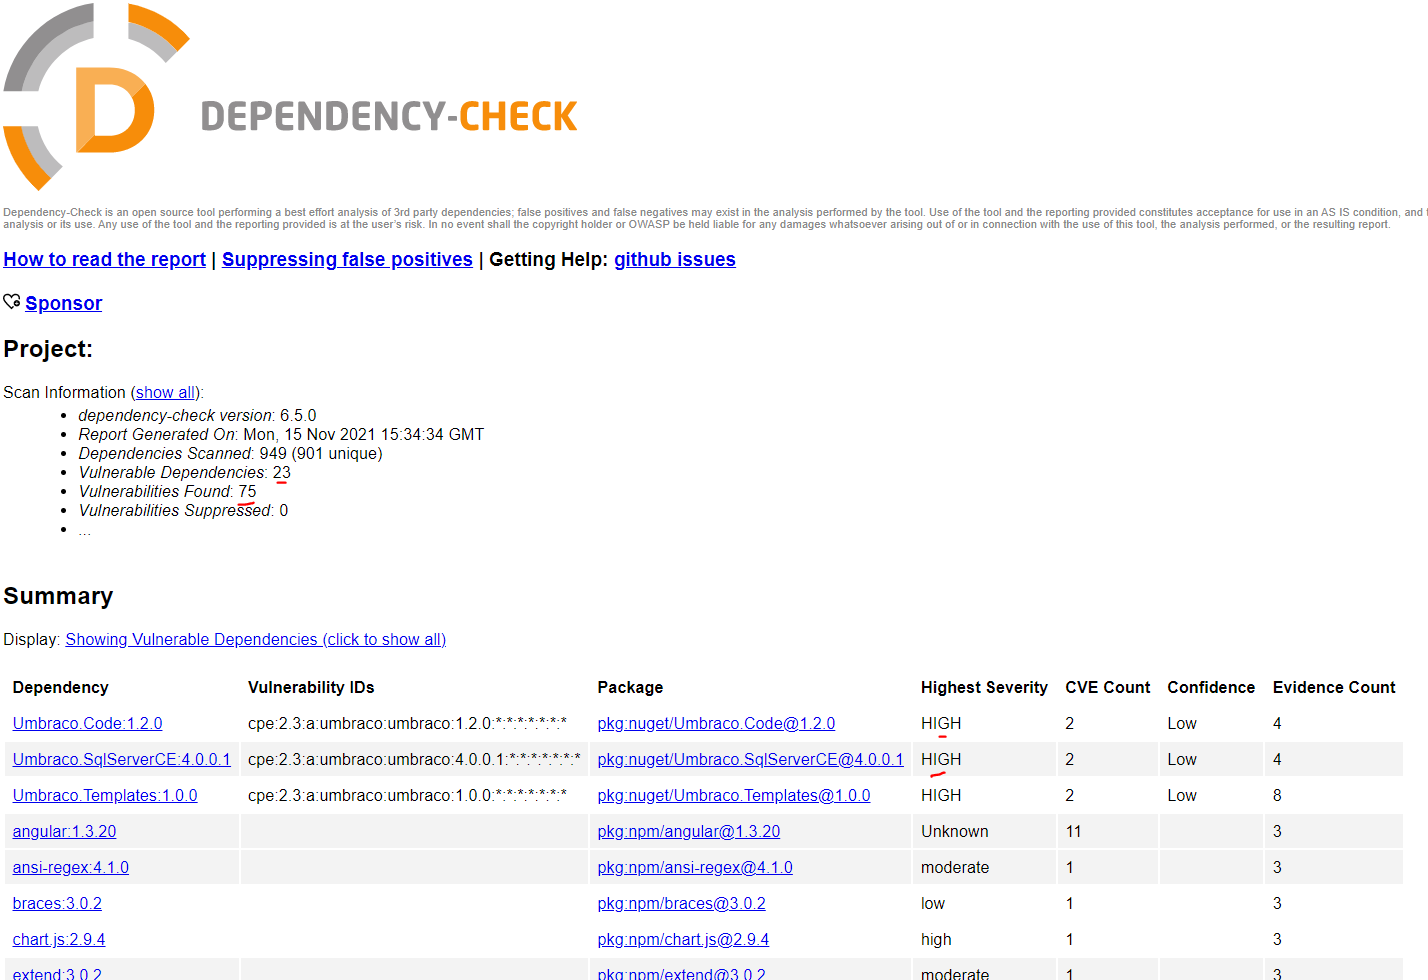The image size is (1428, 980).
Task: Open Umbraco.Templates:1.0.0 dependency link
Action: coord(105,795)
